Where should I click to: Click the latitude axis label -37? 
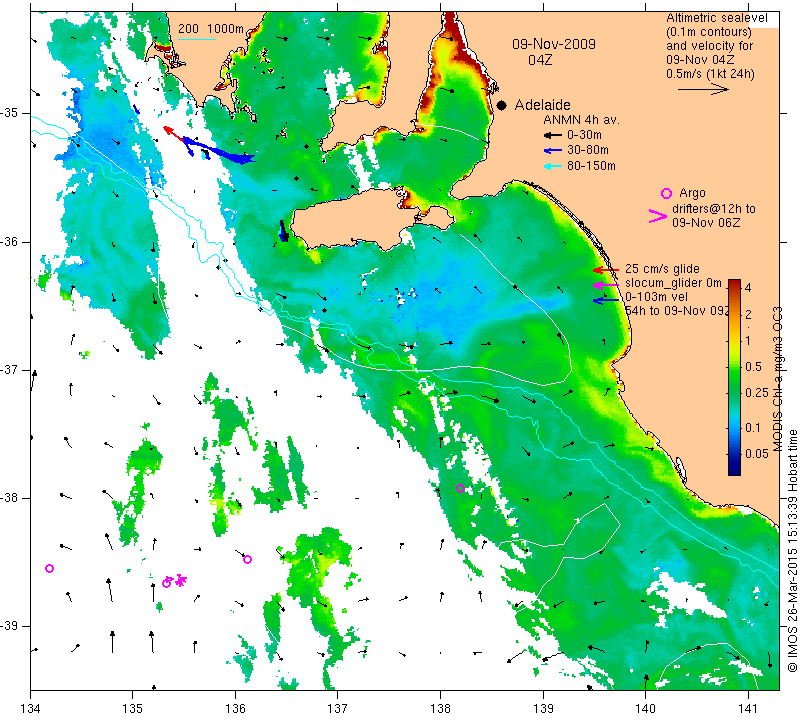point(10,369)
